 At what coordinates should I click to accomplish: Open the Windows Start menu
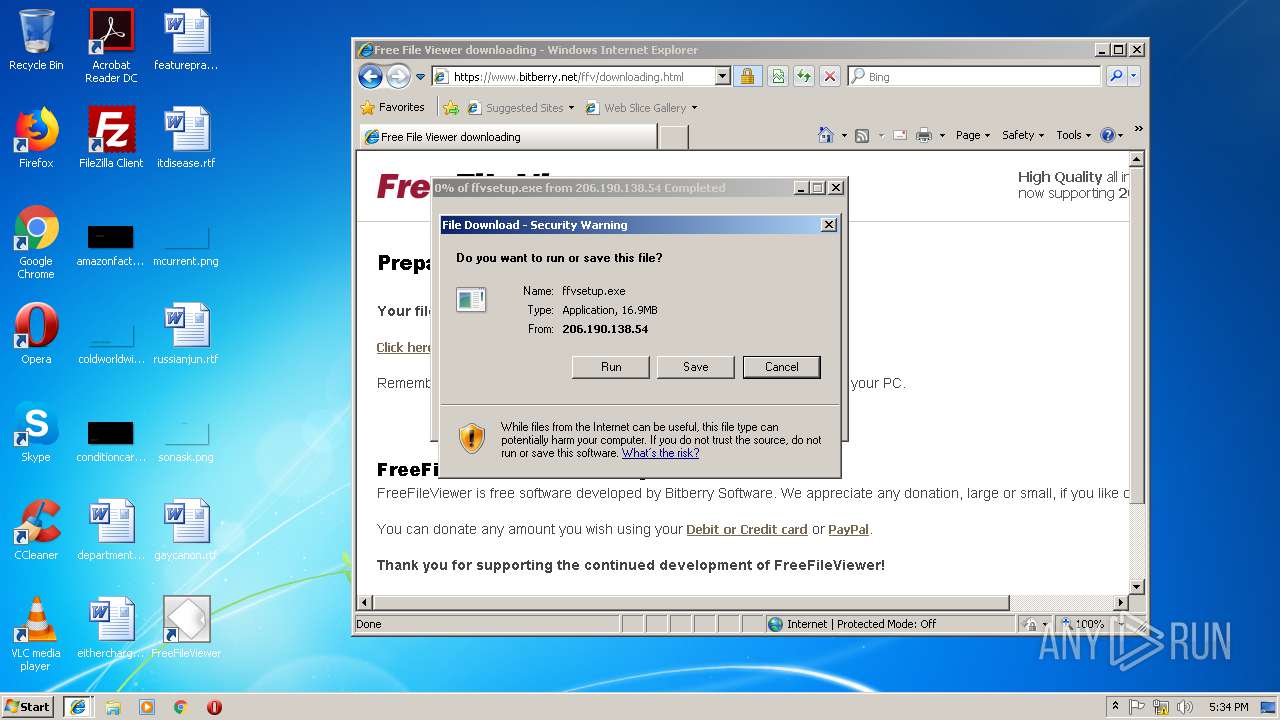[28, 706]
